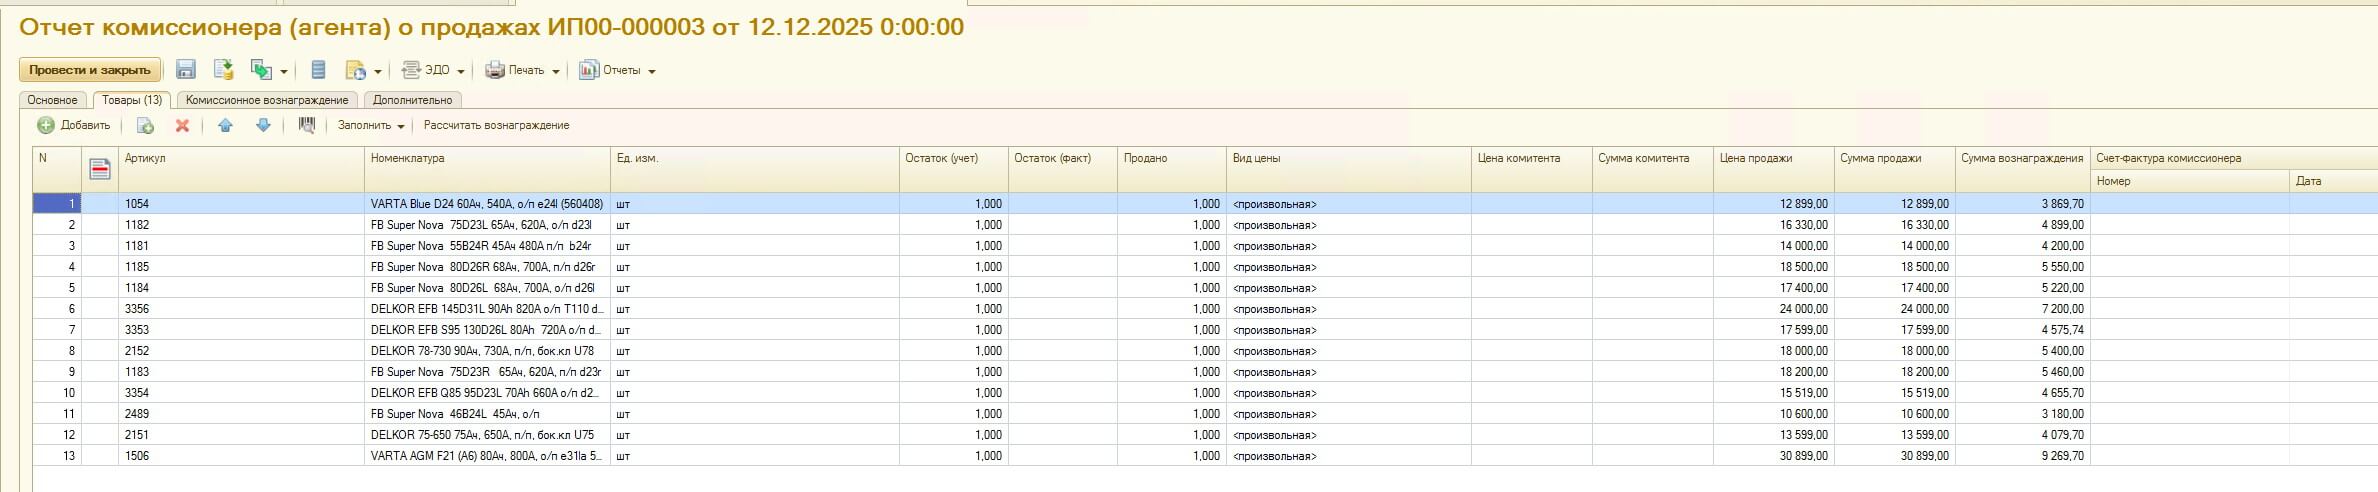Click Рассчитать вознаграждение command
The width and height of the screenshot is (2378, 492).
coord(496,126)
